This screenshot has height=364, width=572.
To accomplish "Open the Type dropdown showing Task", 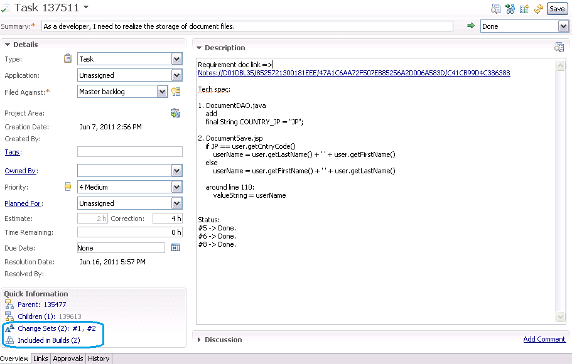I will tap(177, 59).
